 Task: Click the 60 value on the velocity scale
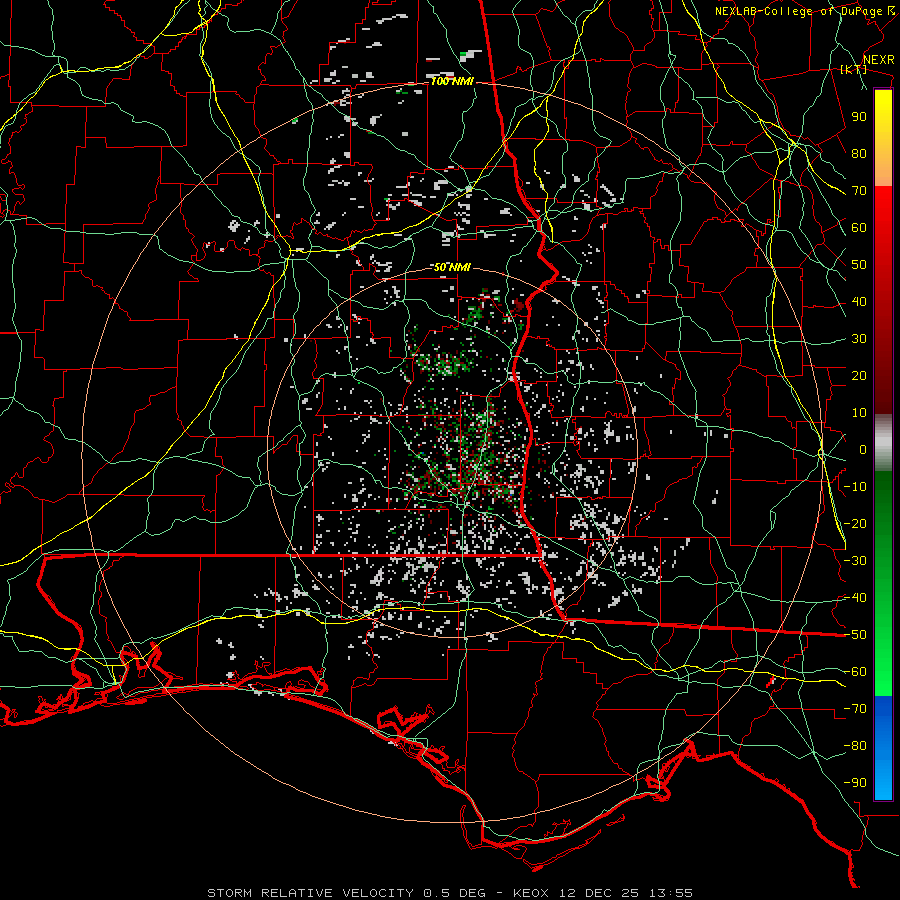[x=859, y=228]
